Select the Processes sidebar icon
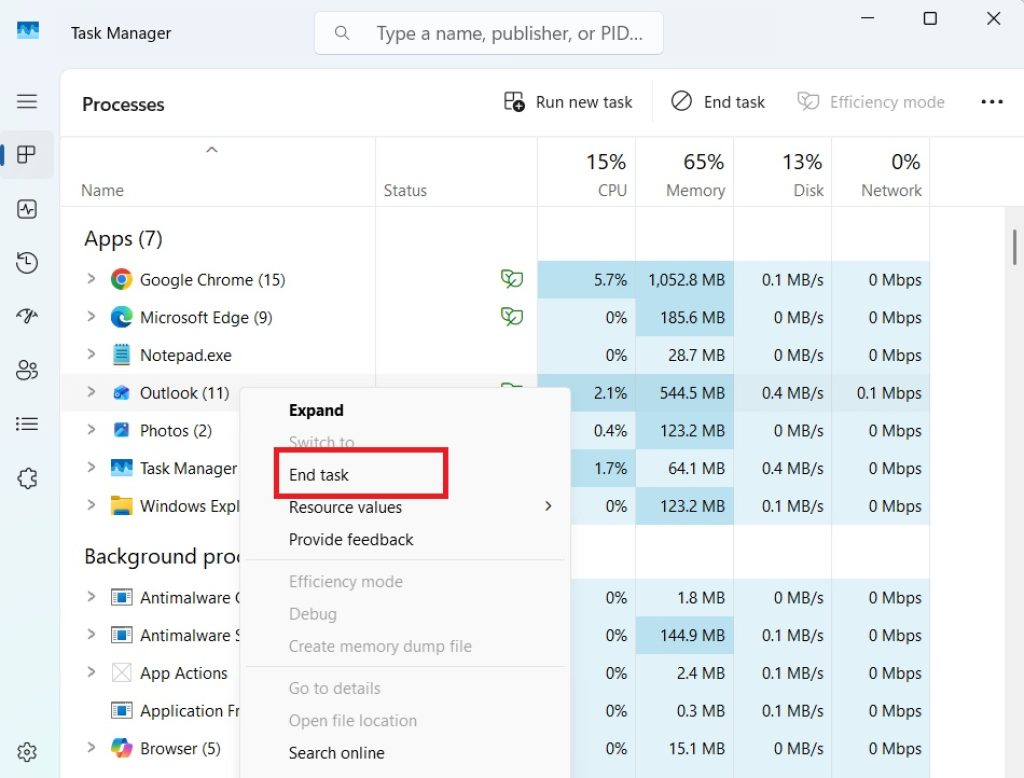The height and width of the screenshot is (778, 1024). click(x=27, y=155)
